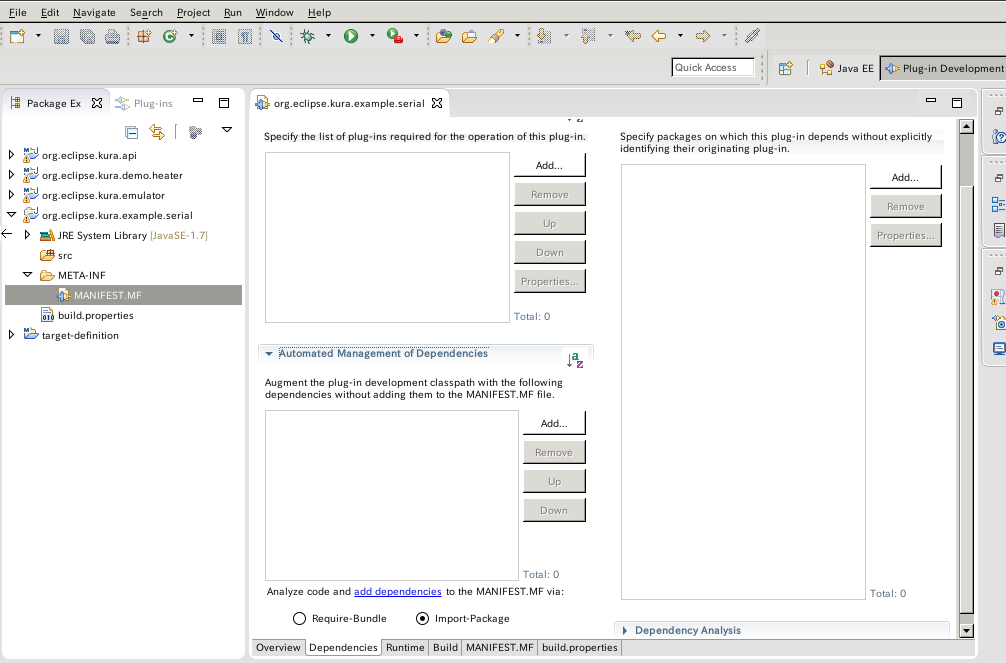Viewport: 1006px width, 663px height.
Task: Click the Open Perspective icon
Action: 785,68
